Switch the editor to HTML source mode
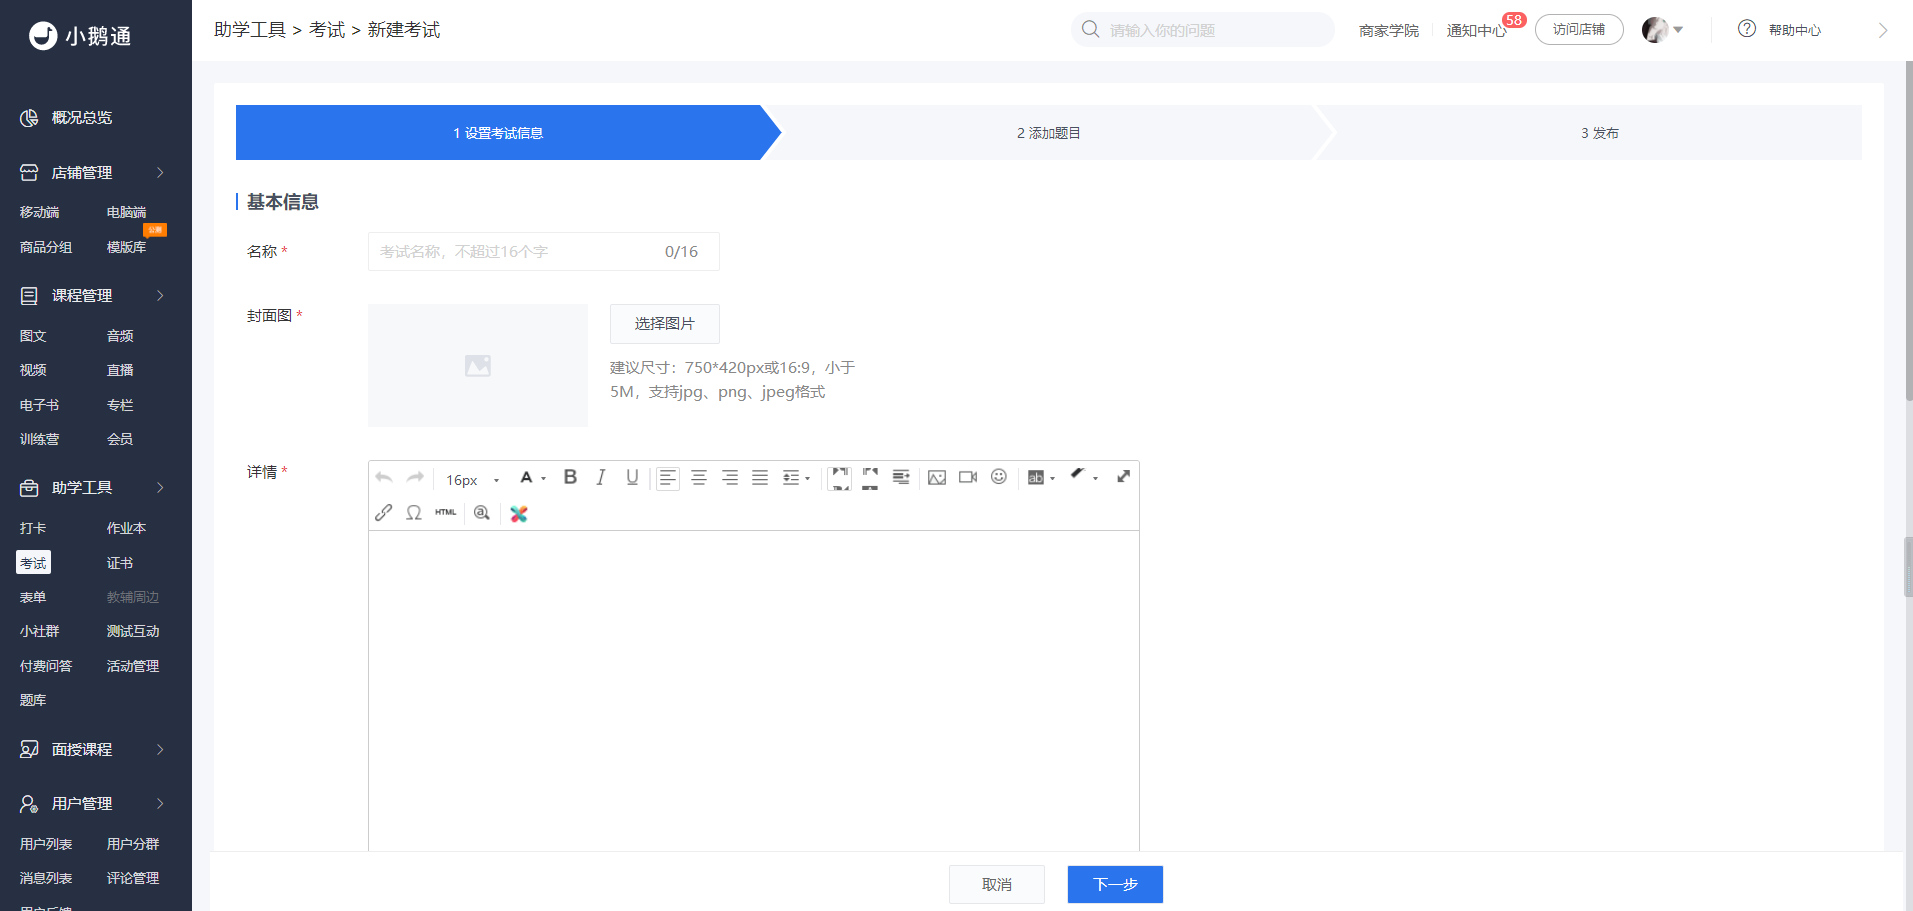This screenshot has height=911, width=1913. click(x=446, y=513)
